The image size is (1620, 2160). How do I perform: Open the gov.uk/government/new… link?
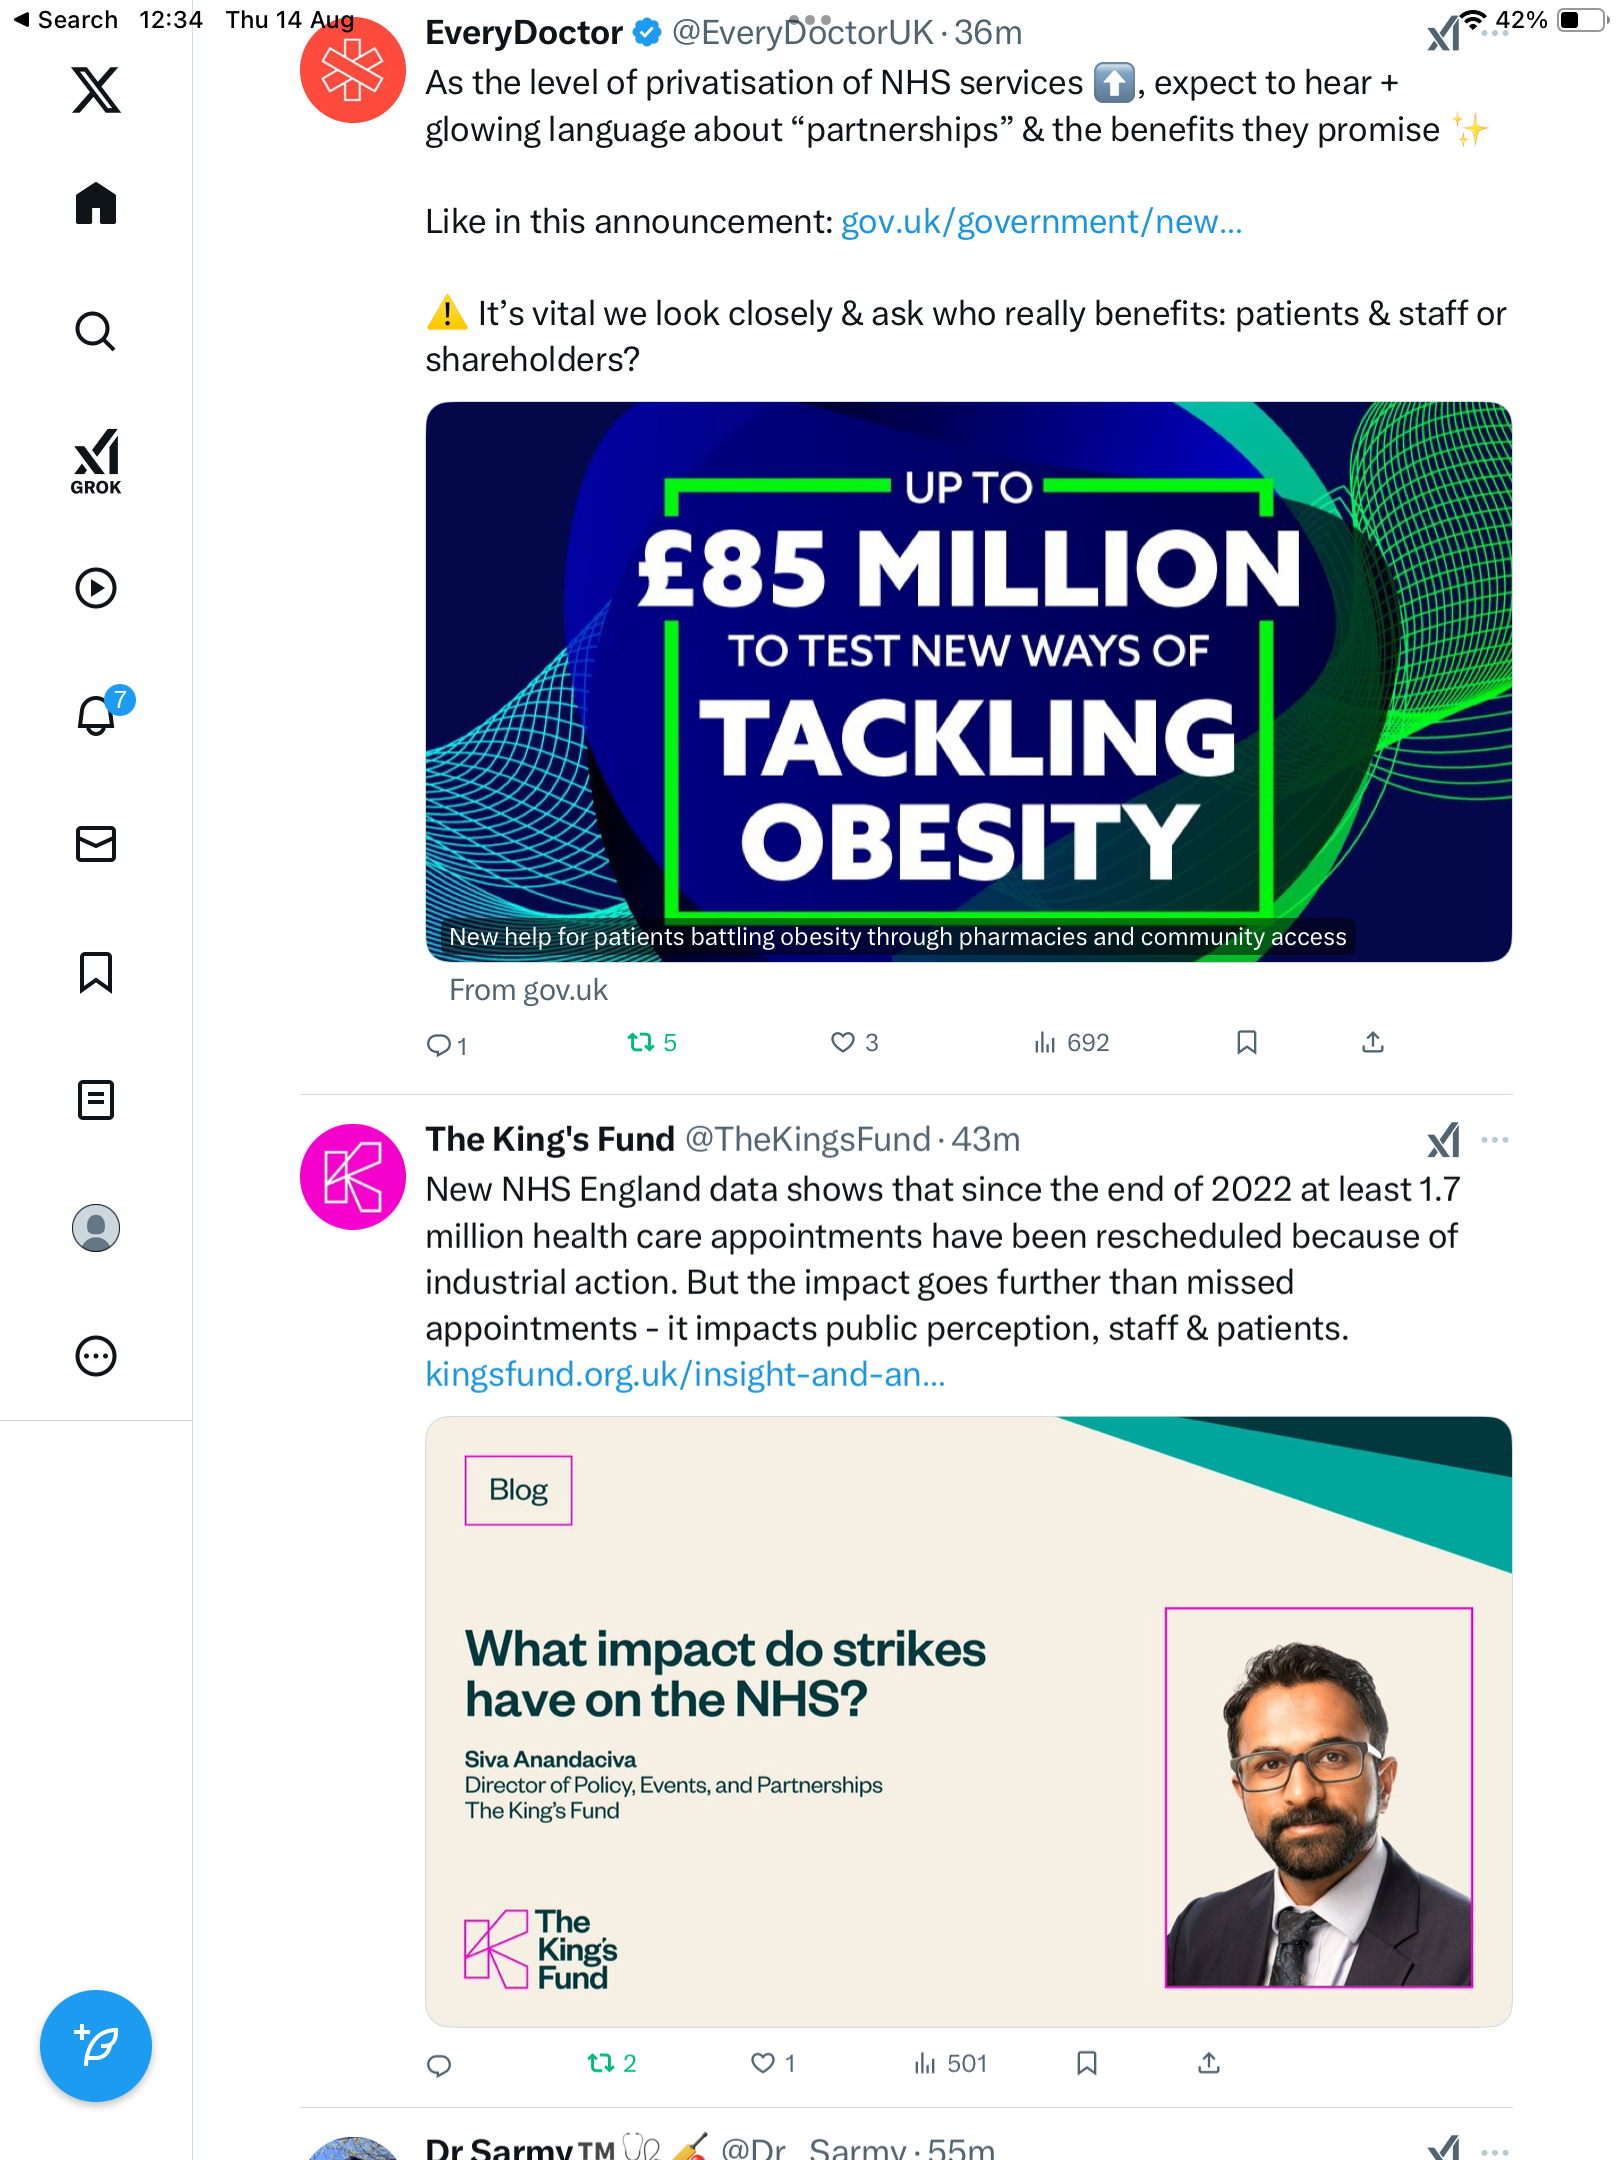(1041, 222)
